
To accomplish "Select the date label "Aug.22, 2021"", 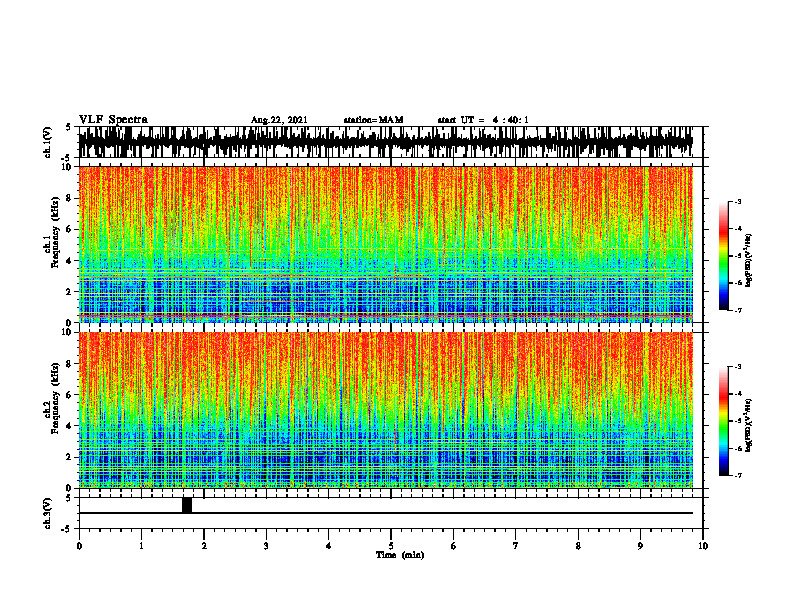I will 279,120.
